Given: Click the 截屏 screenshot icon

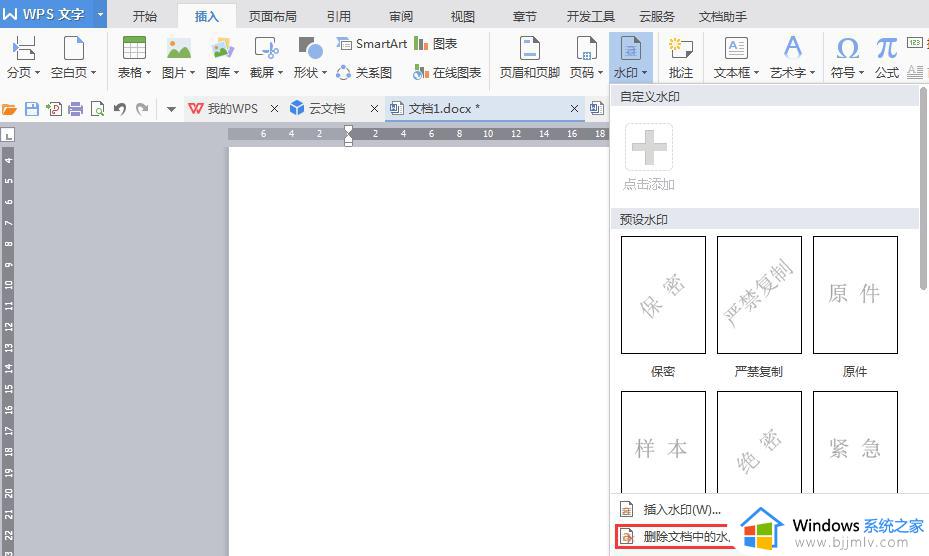Looking at the screenshot, I should [x=266, y=49].
